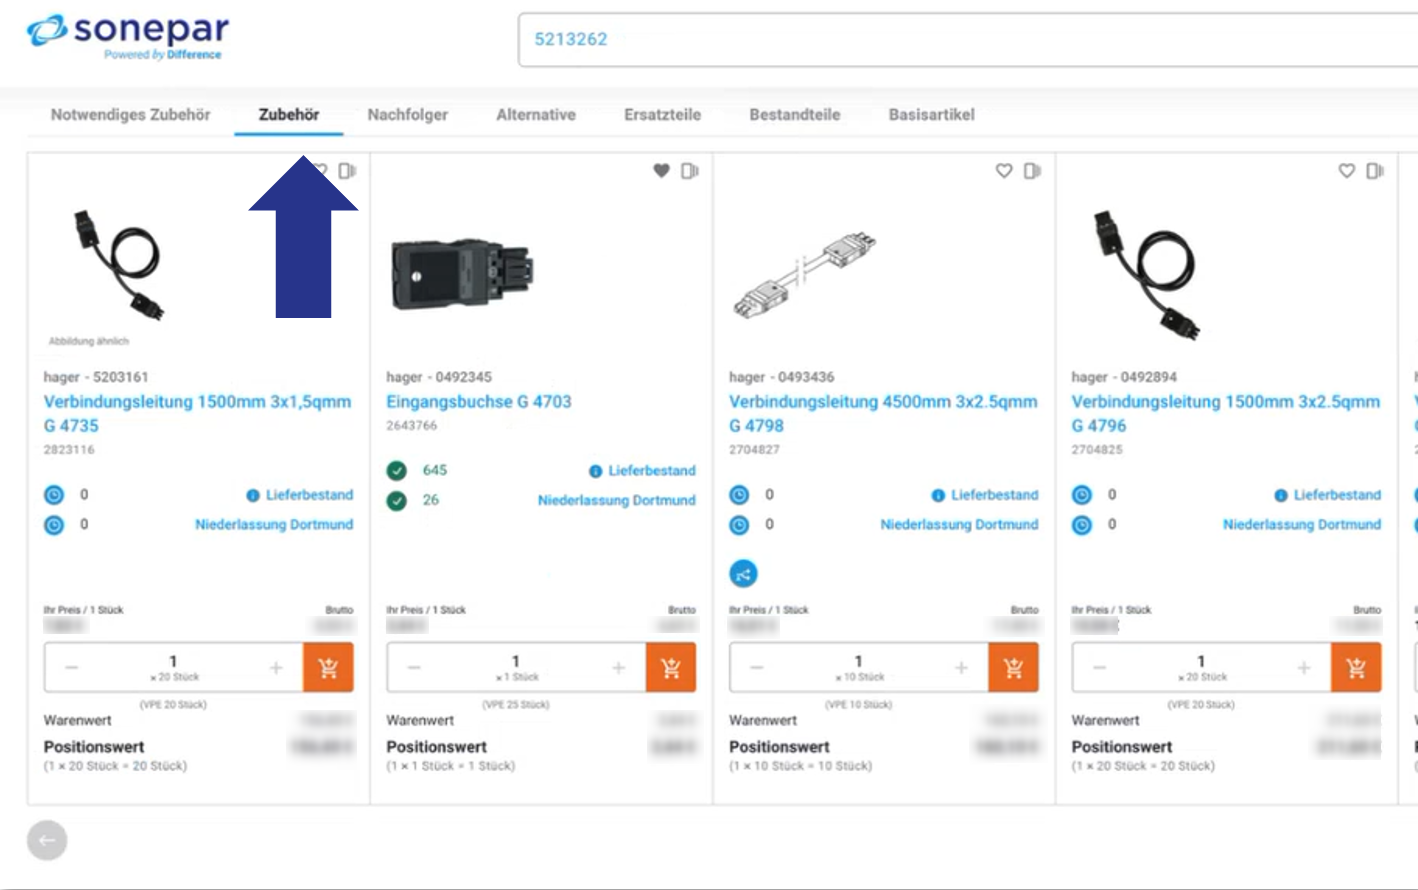The width and height of the screenshot is (1418, 890).
Task: Open product image of Eingangsbuchse G 4703
Action: point(462,274)
